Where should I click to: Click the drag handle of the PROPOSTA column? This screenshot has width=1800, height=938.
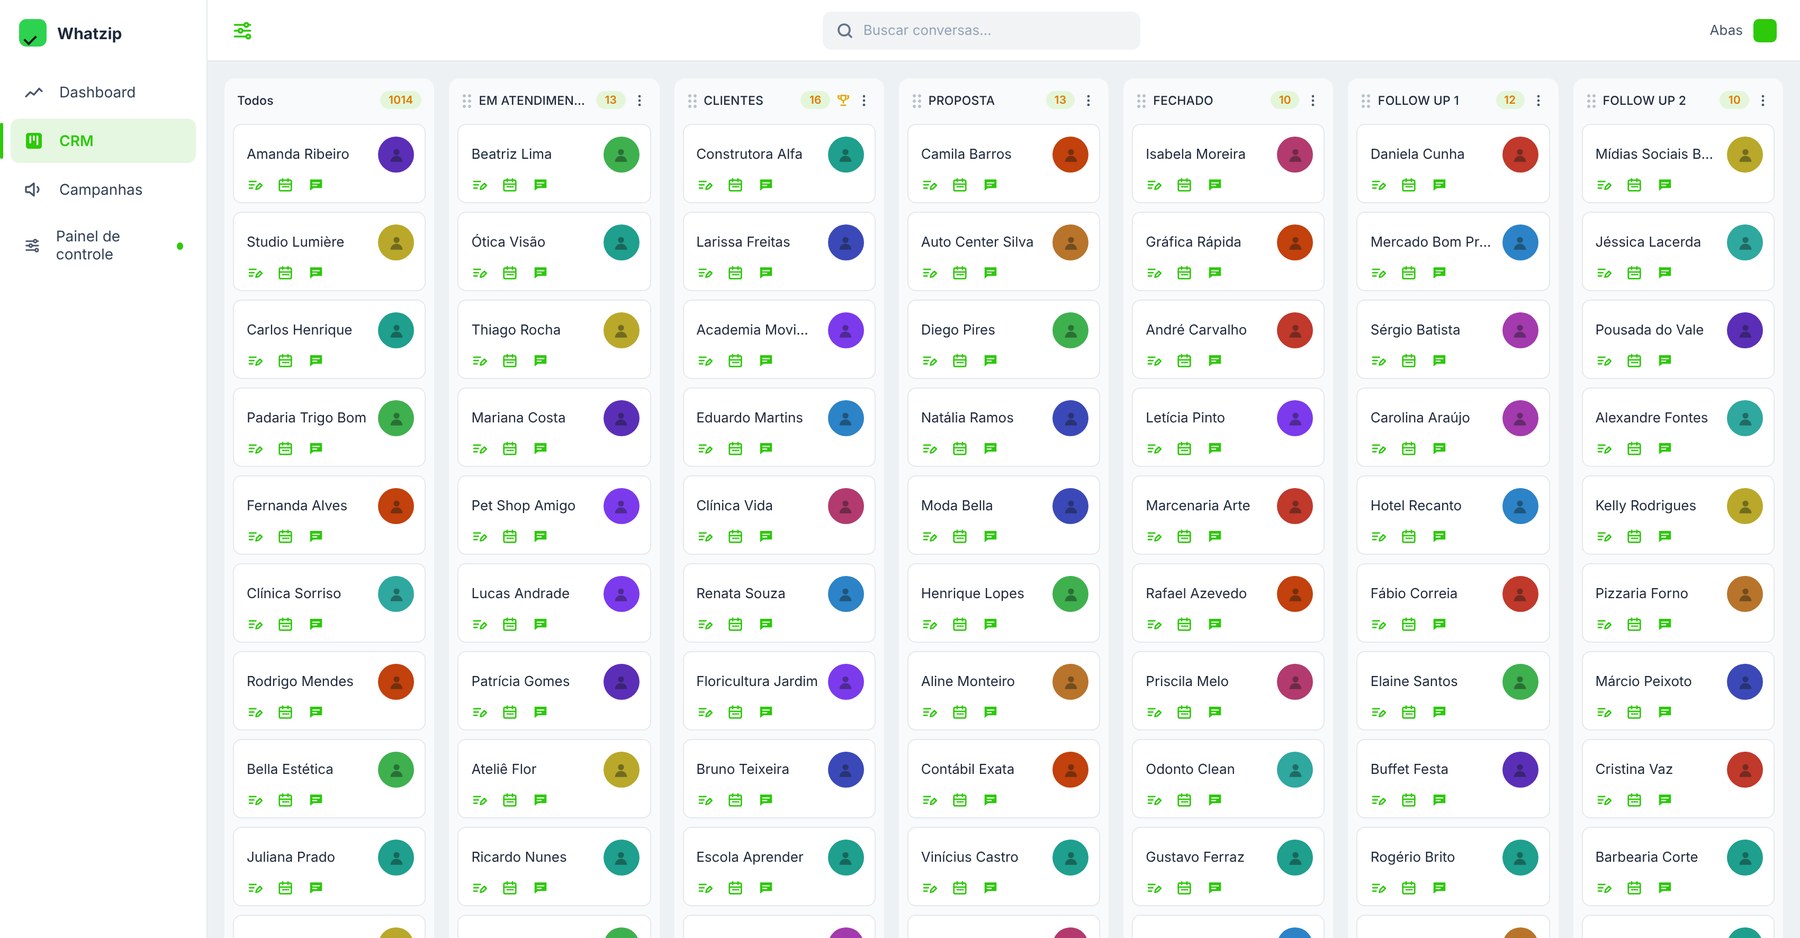point(917,101)
